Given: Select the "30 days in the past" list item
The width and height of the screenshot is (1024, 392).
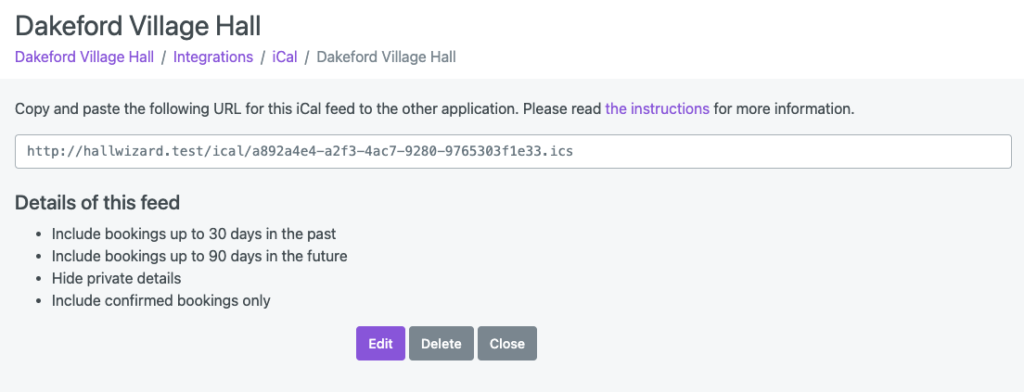Looking at the screenshot, I should [194, 233].
